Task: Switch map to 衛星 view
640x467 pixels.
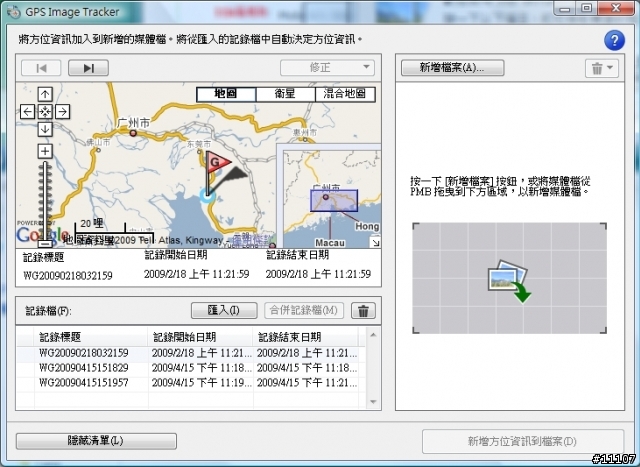Action: pyautogui.click(x=285, y=94)
